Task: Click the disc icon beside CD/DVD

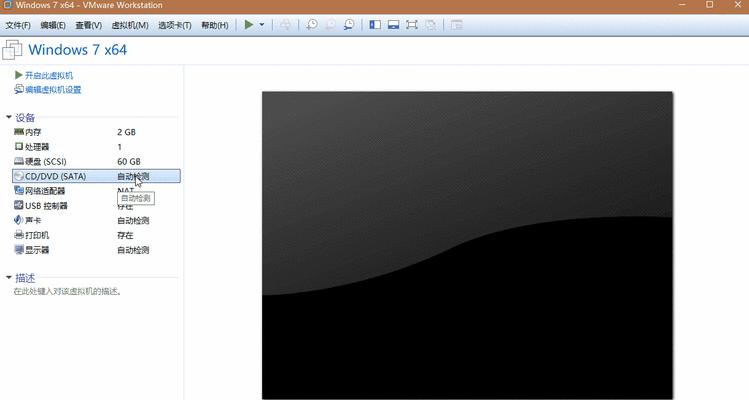Action: [x=19, y=176]
